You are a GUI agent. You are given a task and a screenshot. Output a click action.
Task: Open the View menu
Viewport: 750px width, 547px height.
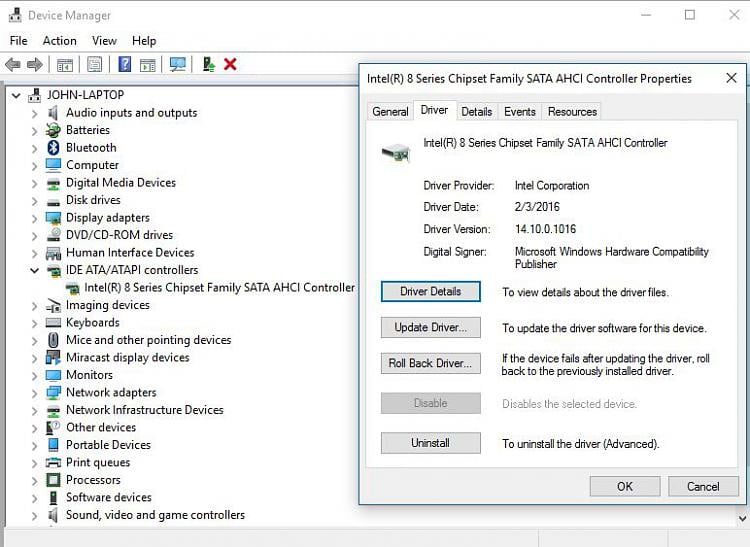[104, 41]
